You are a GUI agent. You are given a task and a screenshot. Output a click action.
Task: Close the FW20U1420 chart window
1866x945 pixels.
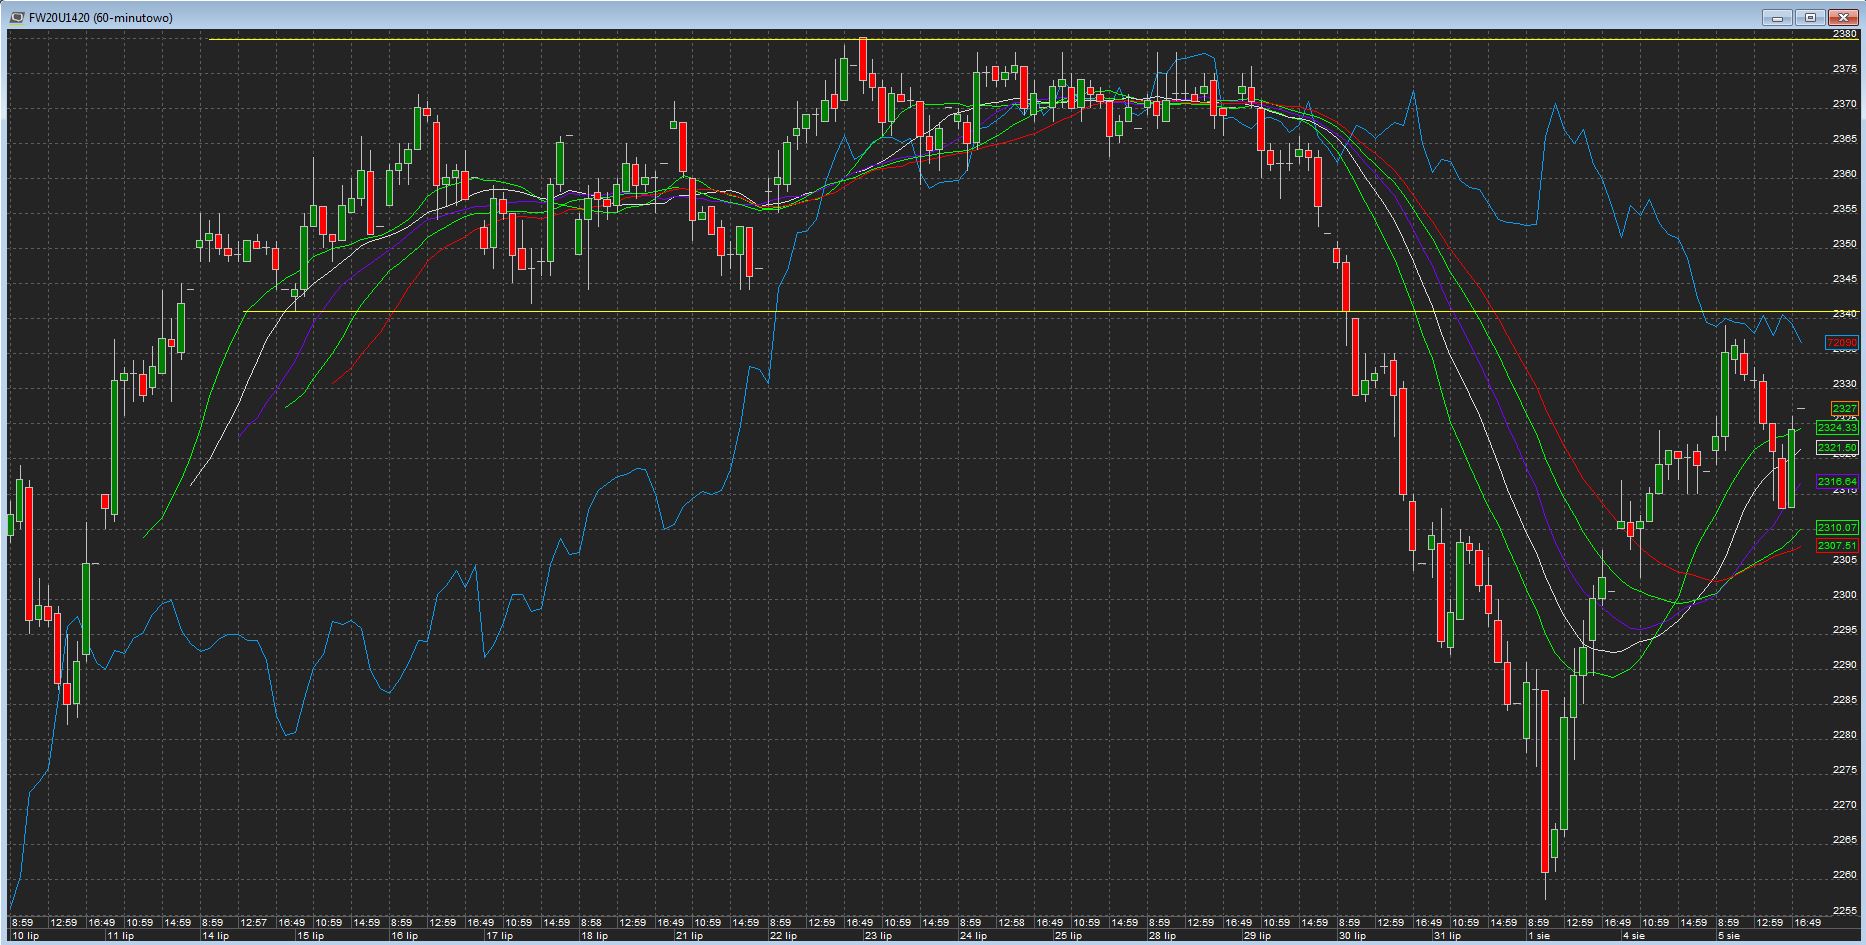1842,17
